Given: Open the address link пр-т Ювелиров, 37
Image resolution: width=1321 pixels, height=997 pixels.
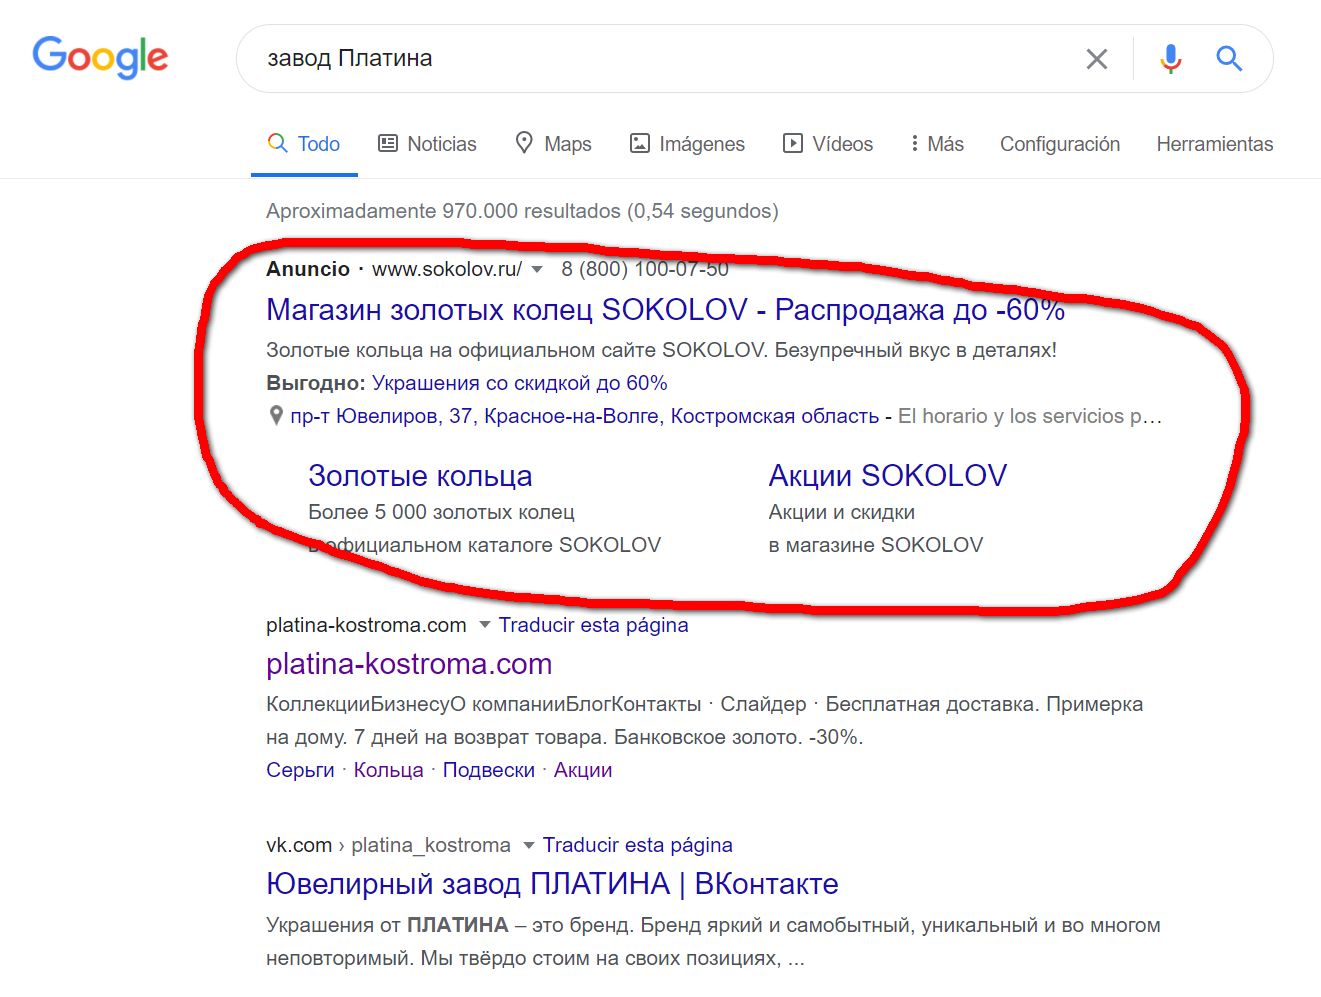Looking at the screenshot, I should 585,416.
